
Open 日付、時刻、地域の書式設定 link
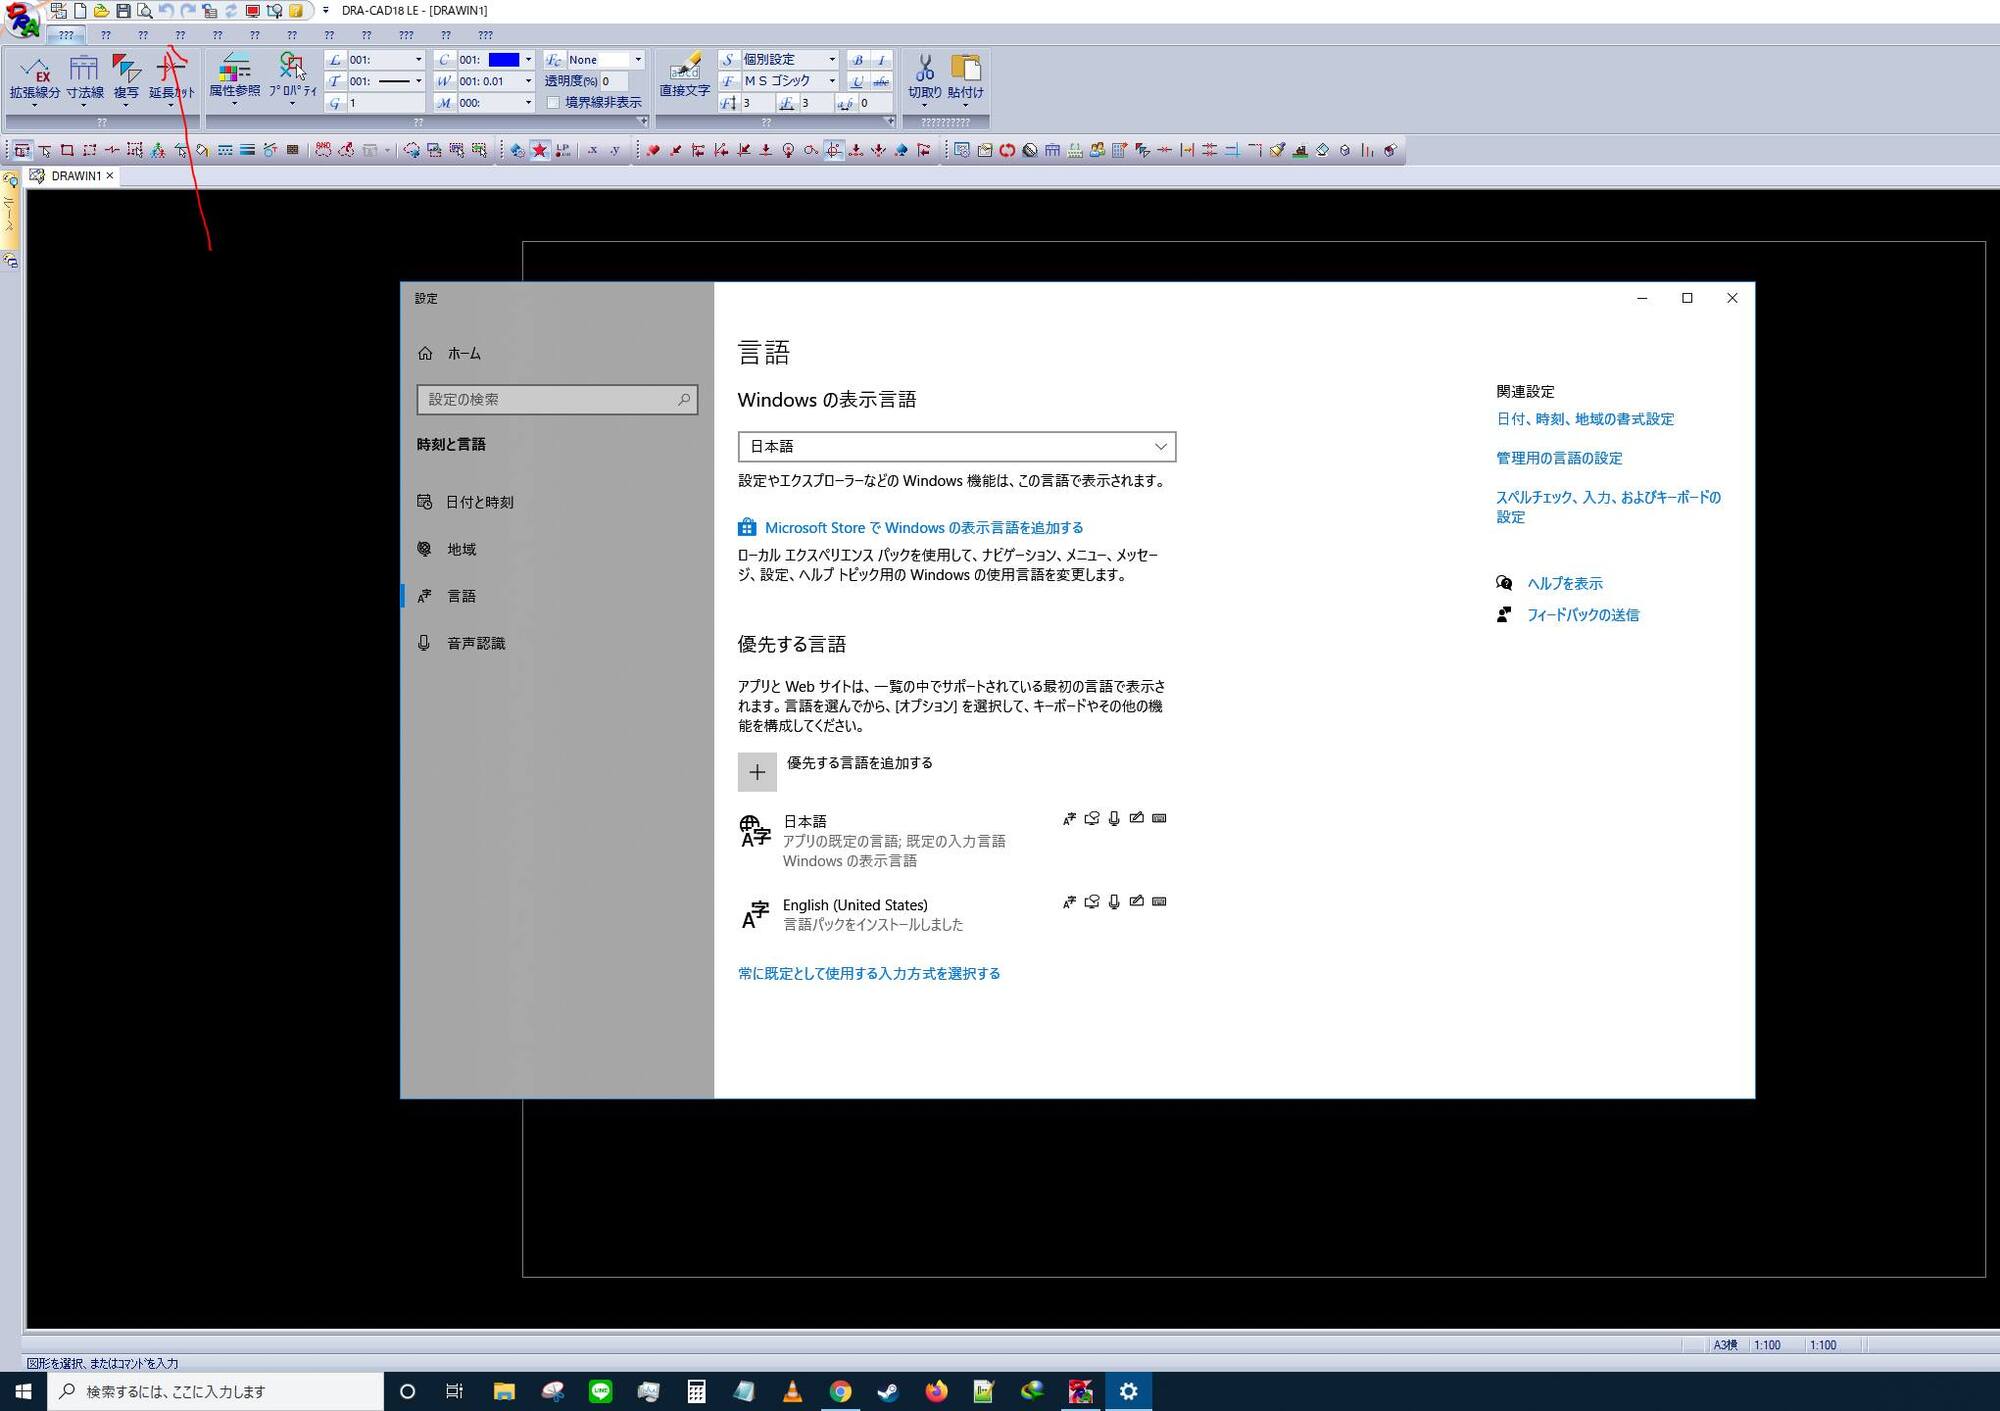[1585, 419]
